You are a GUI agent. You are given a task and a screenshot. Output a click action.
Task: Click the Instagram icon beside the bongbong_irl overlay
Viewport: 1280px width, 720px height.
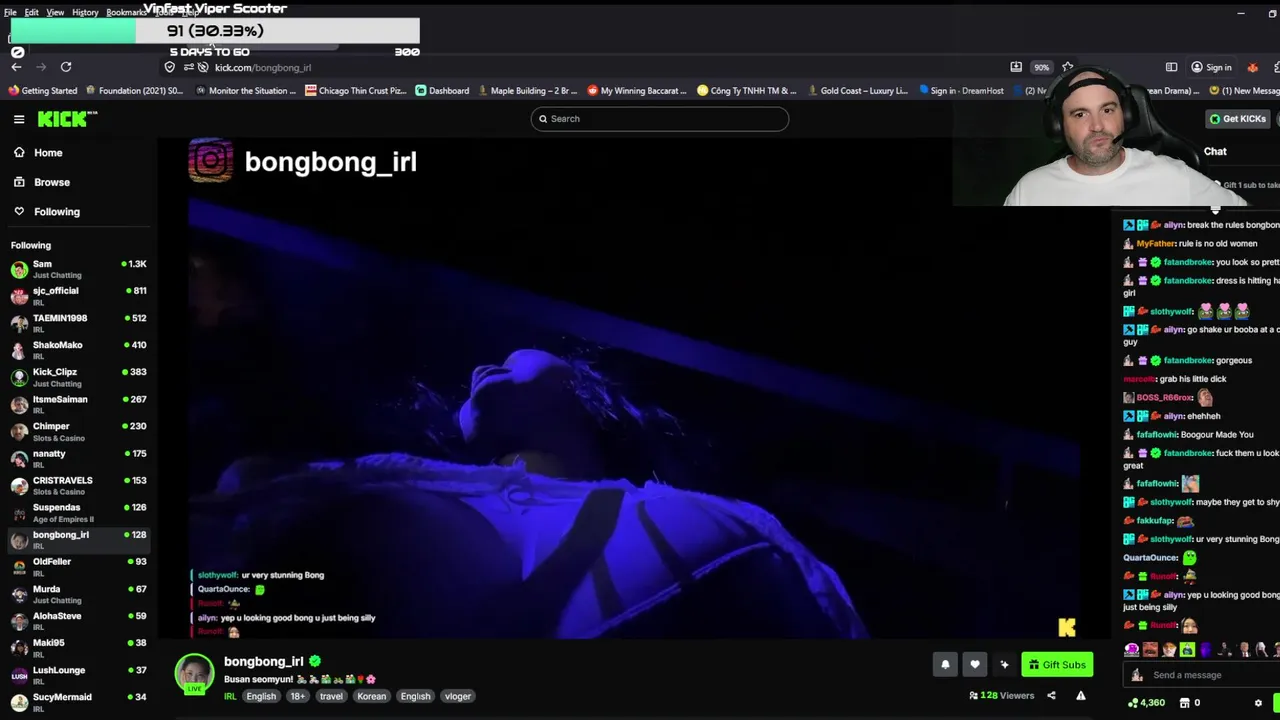pos(211,161)
